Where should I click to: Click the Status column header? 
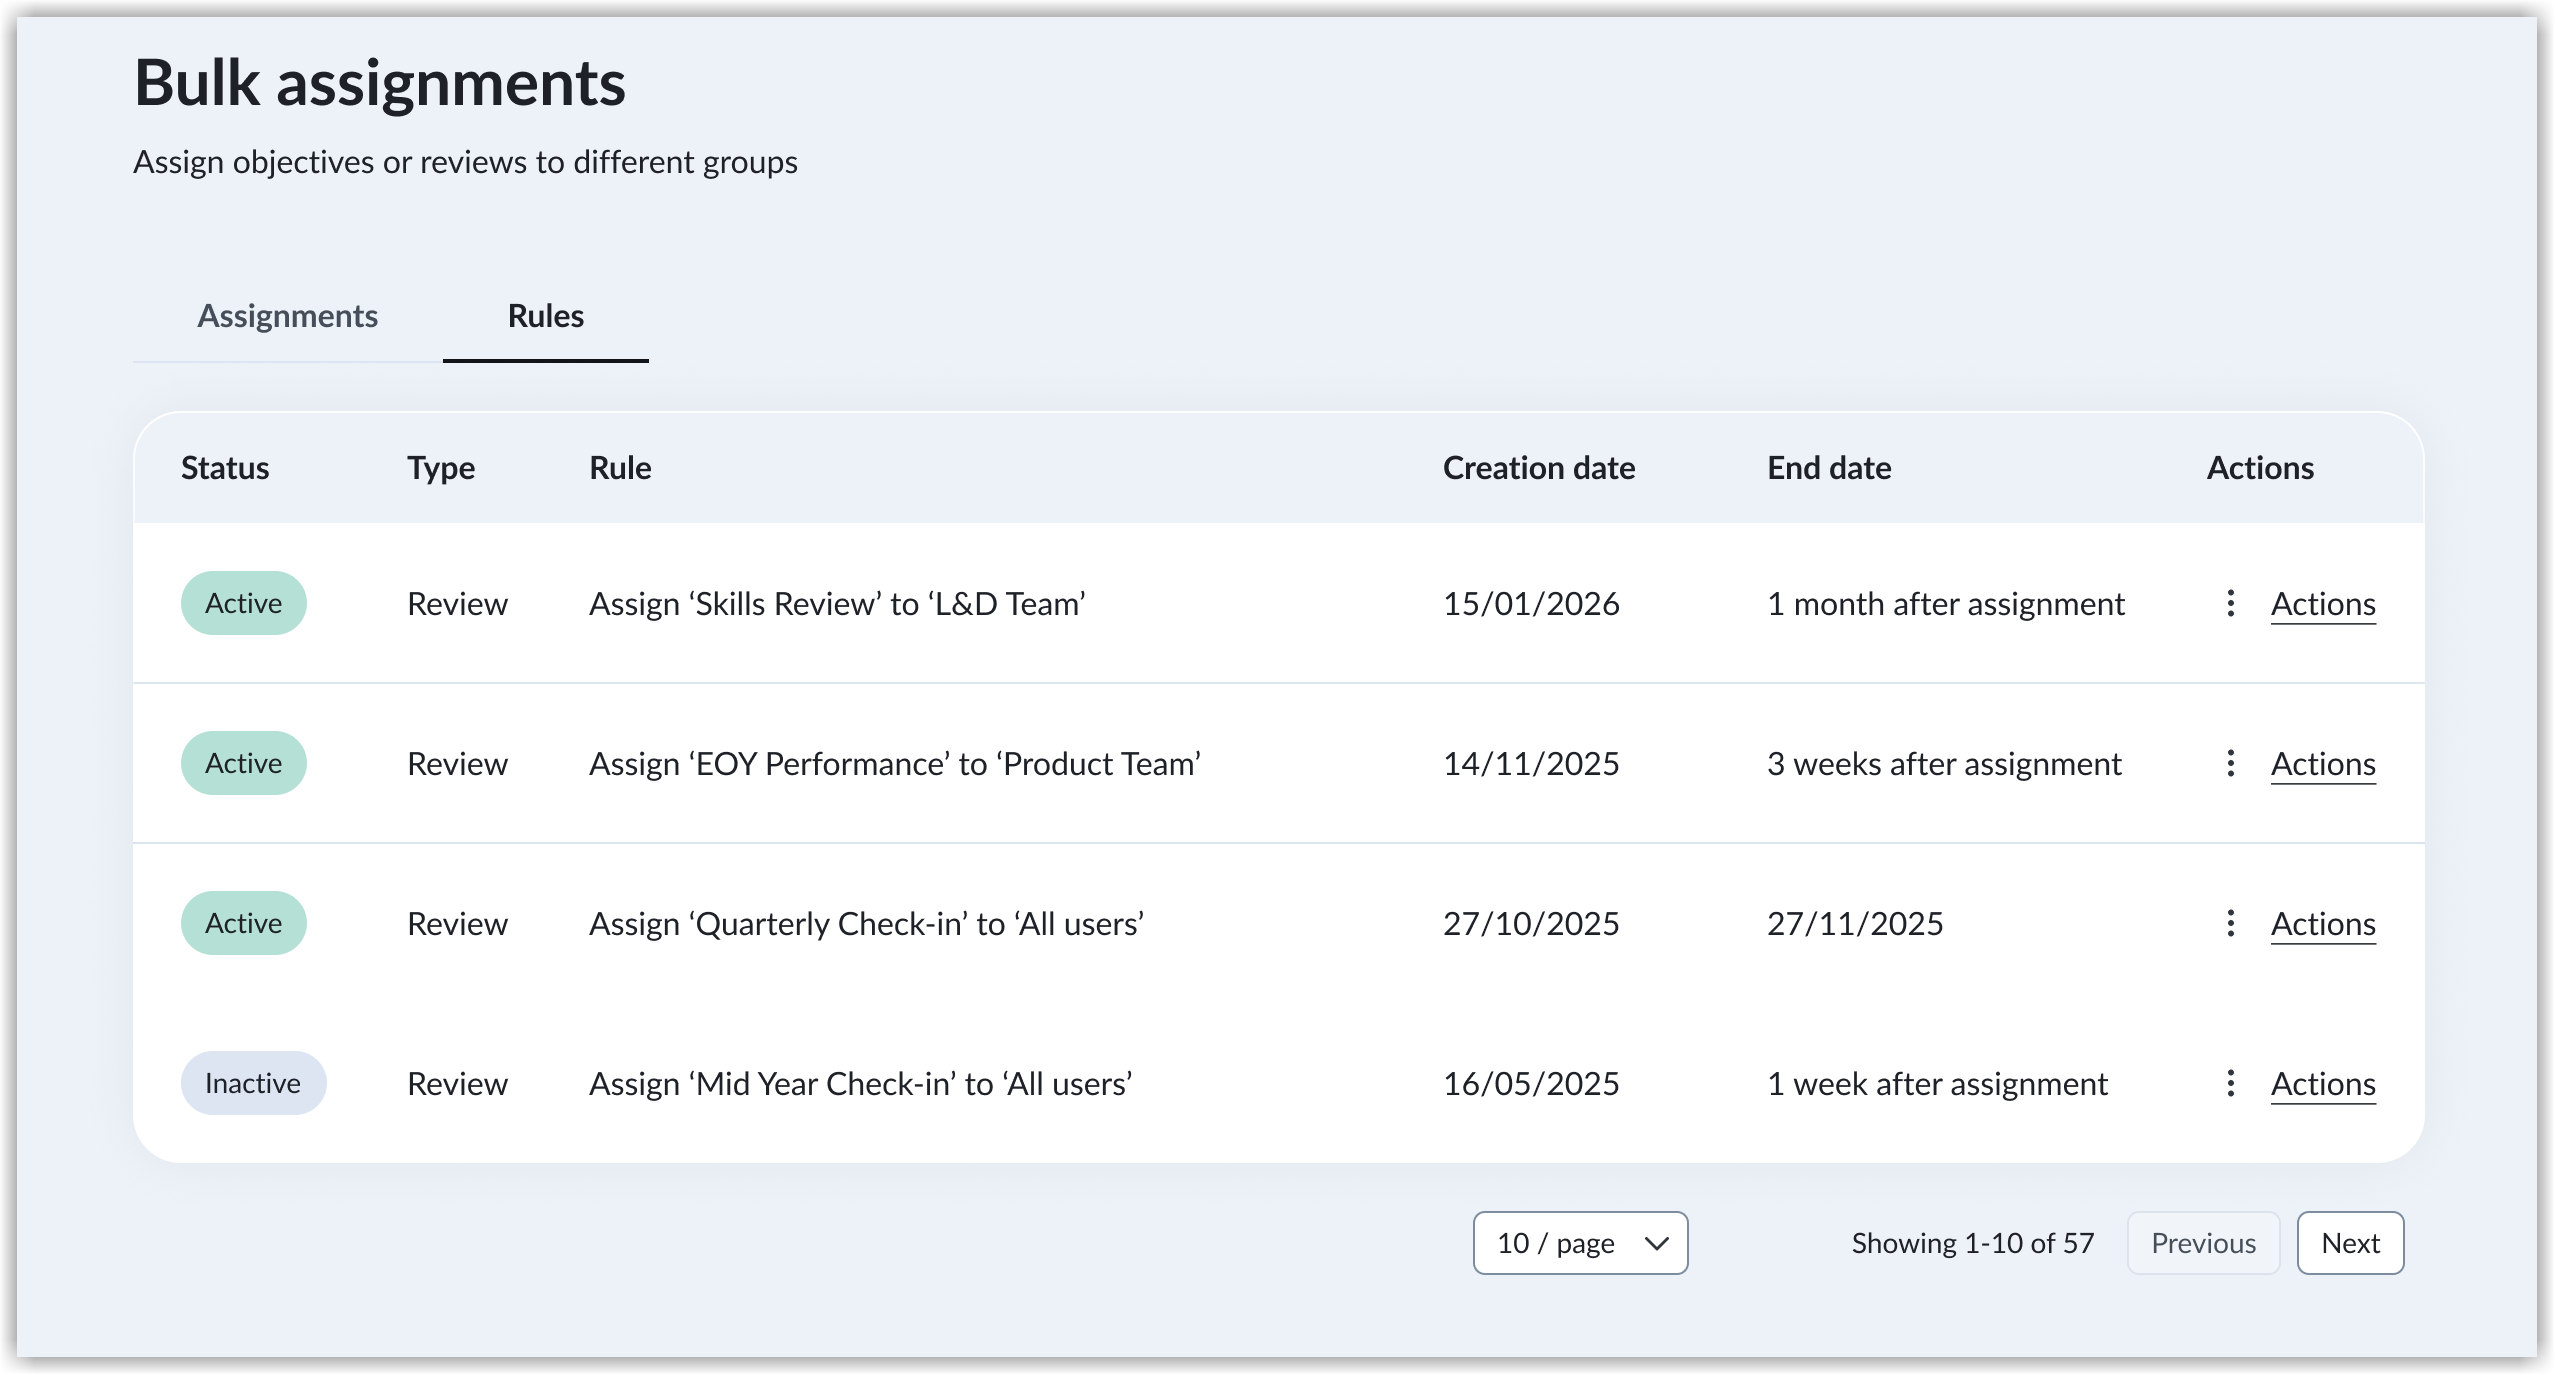[x=225, y=468]
